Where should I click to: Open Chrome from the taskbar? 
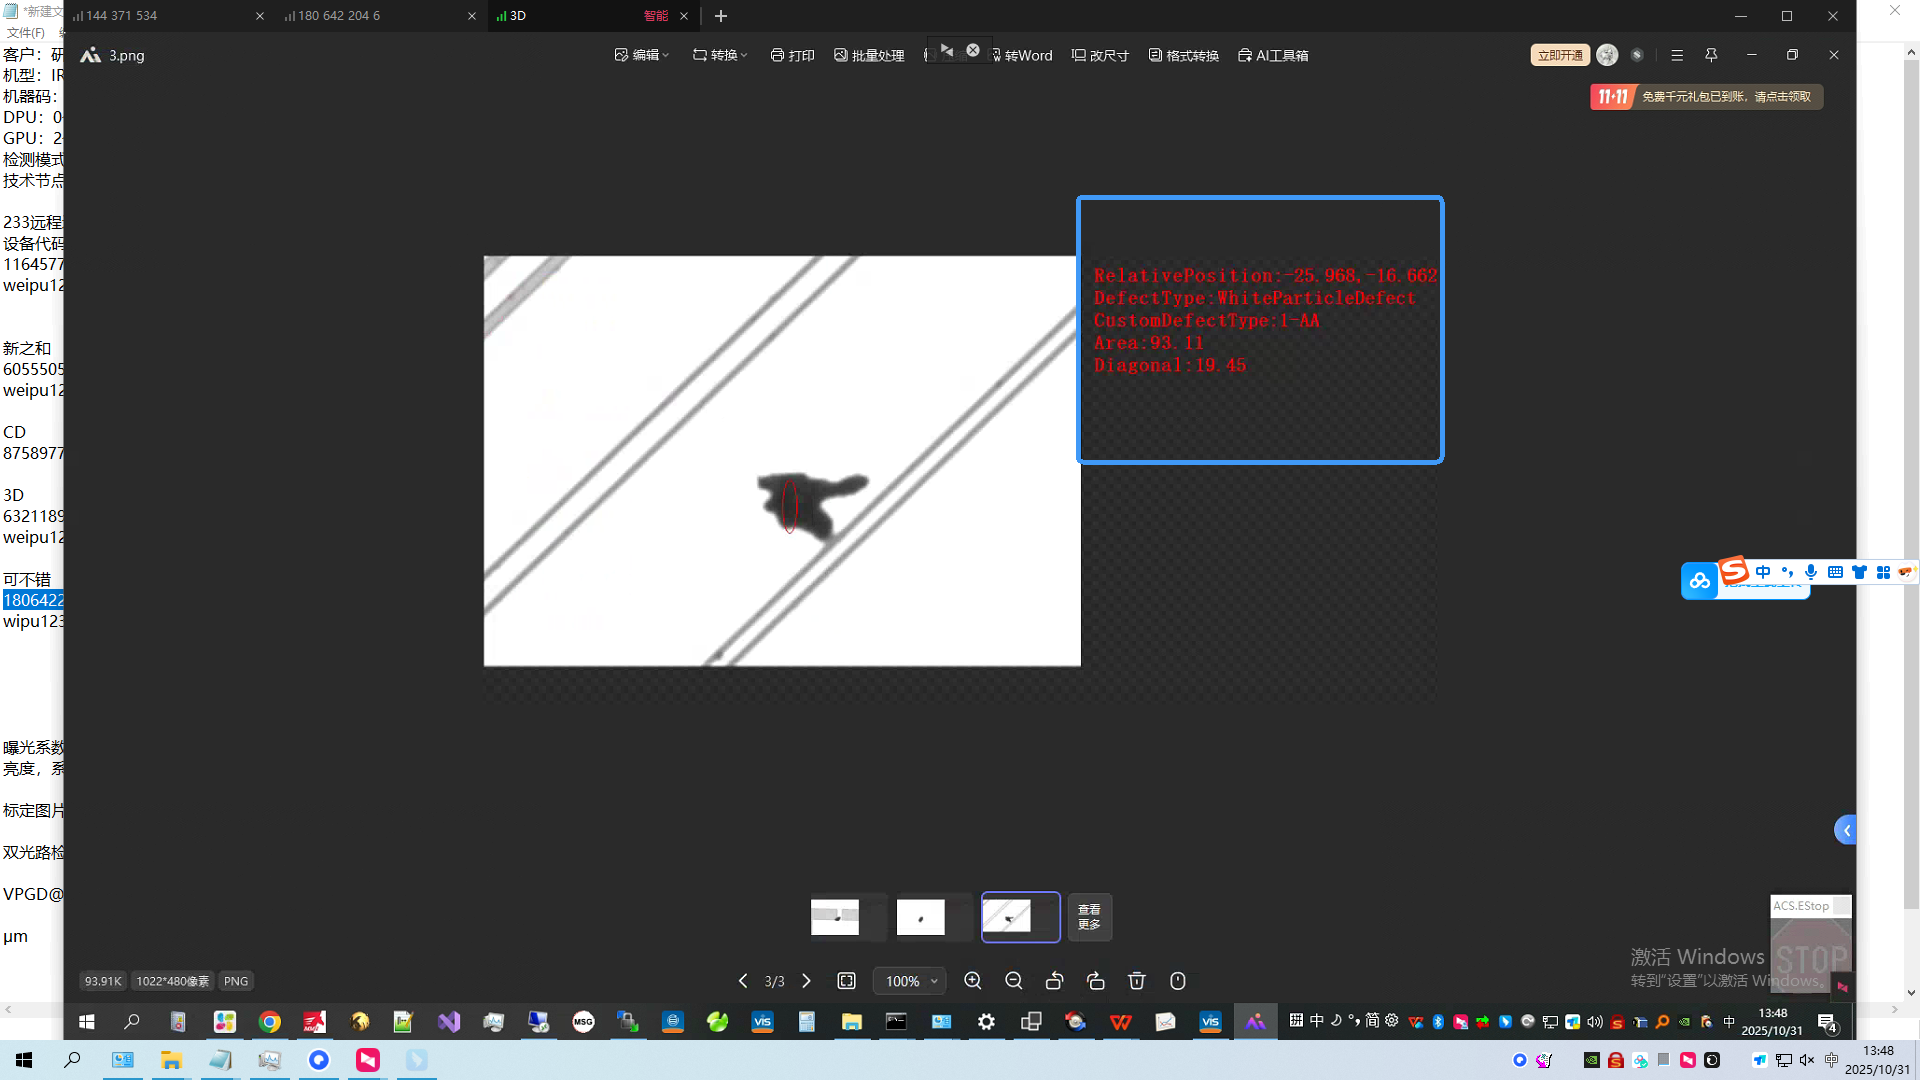click(269, 1022)
